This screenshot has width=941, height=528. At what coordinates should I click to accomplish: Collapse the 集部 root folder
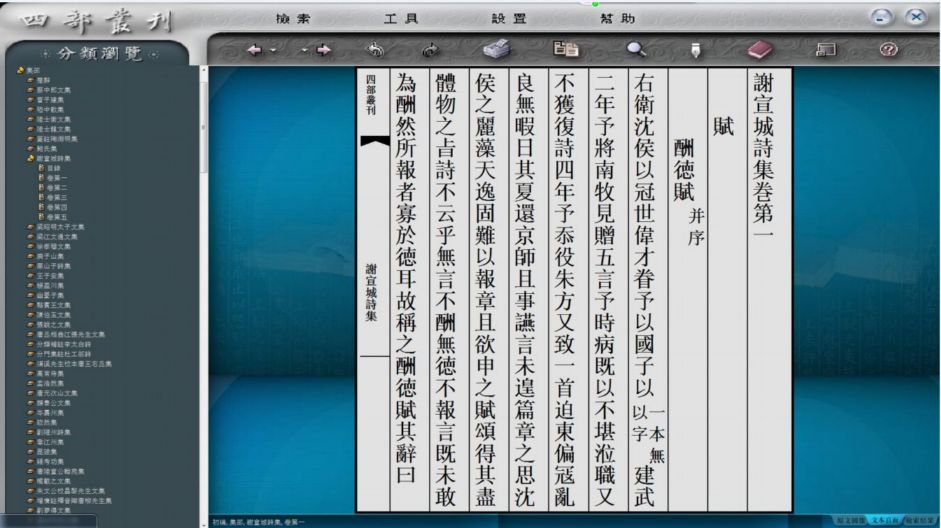(x=21, y=71)
